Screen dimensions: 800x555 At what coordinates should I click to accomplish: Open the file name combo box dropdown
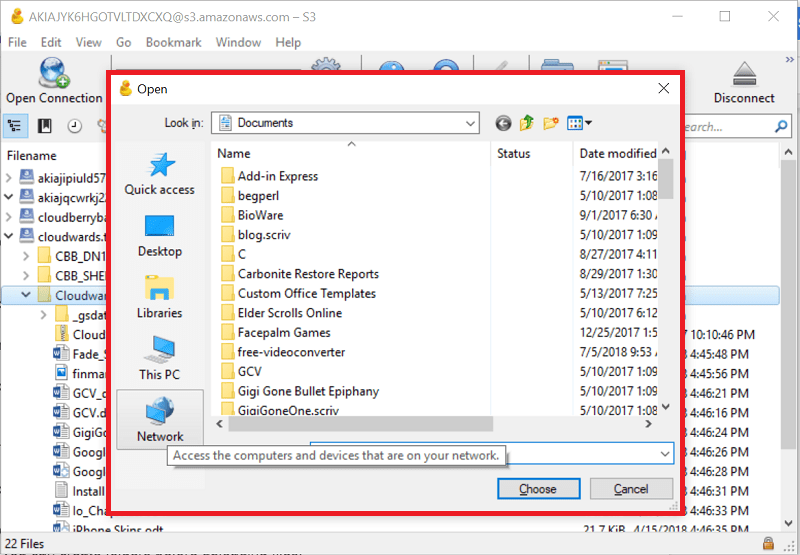[x=664, y=453]
